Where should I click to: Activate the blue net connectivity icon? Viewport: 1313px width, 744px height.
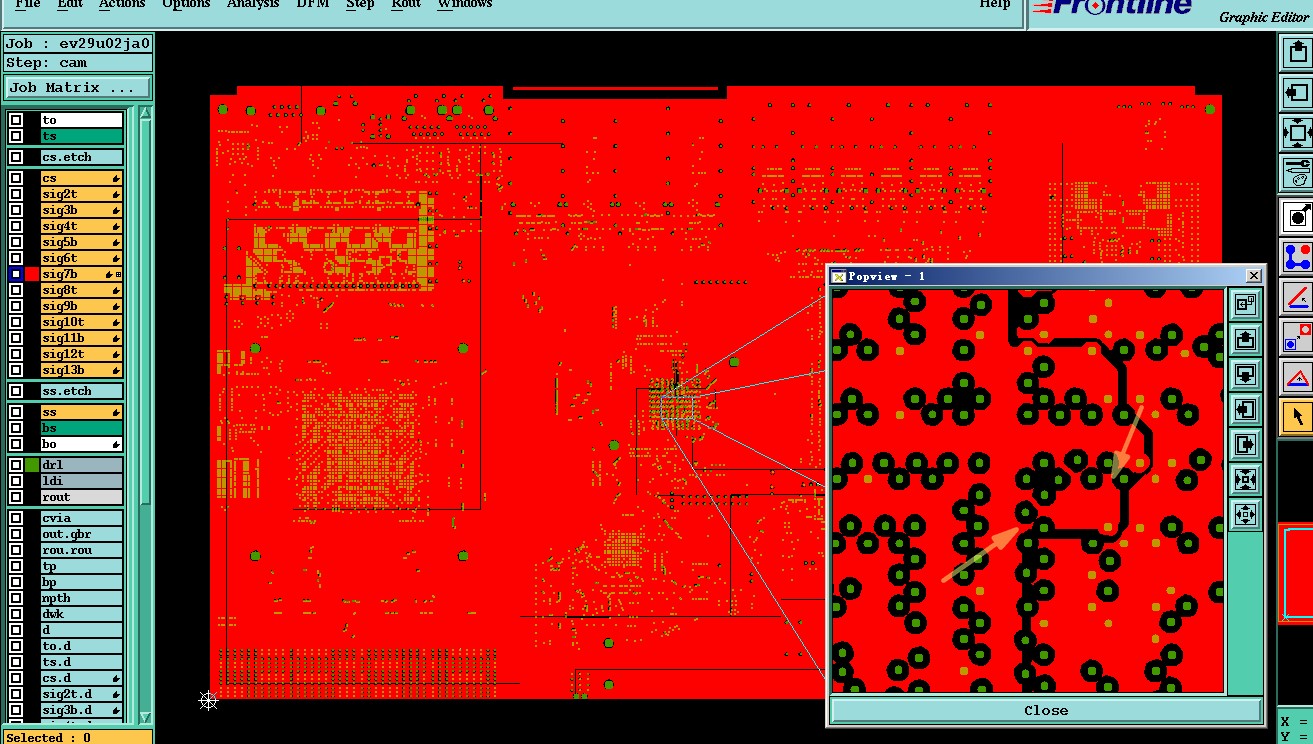point(1297,256)
